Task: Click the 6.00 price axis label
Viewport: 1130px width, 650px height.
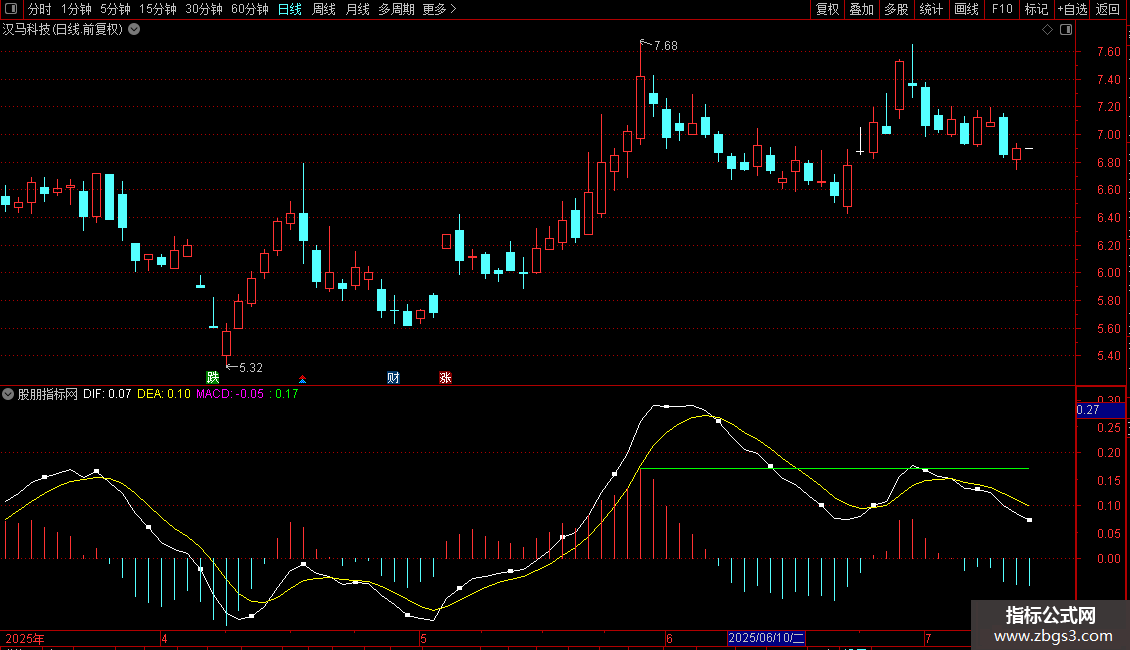Action: [x=1109, y=273]
